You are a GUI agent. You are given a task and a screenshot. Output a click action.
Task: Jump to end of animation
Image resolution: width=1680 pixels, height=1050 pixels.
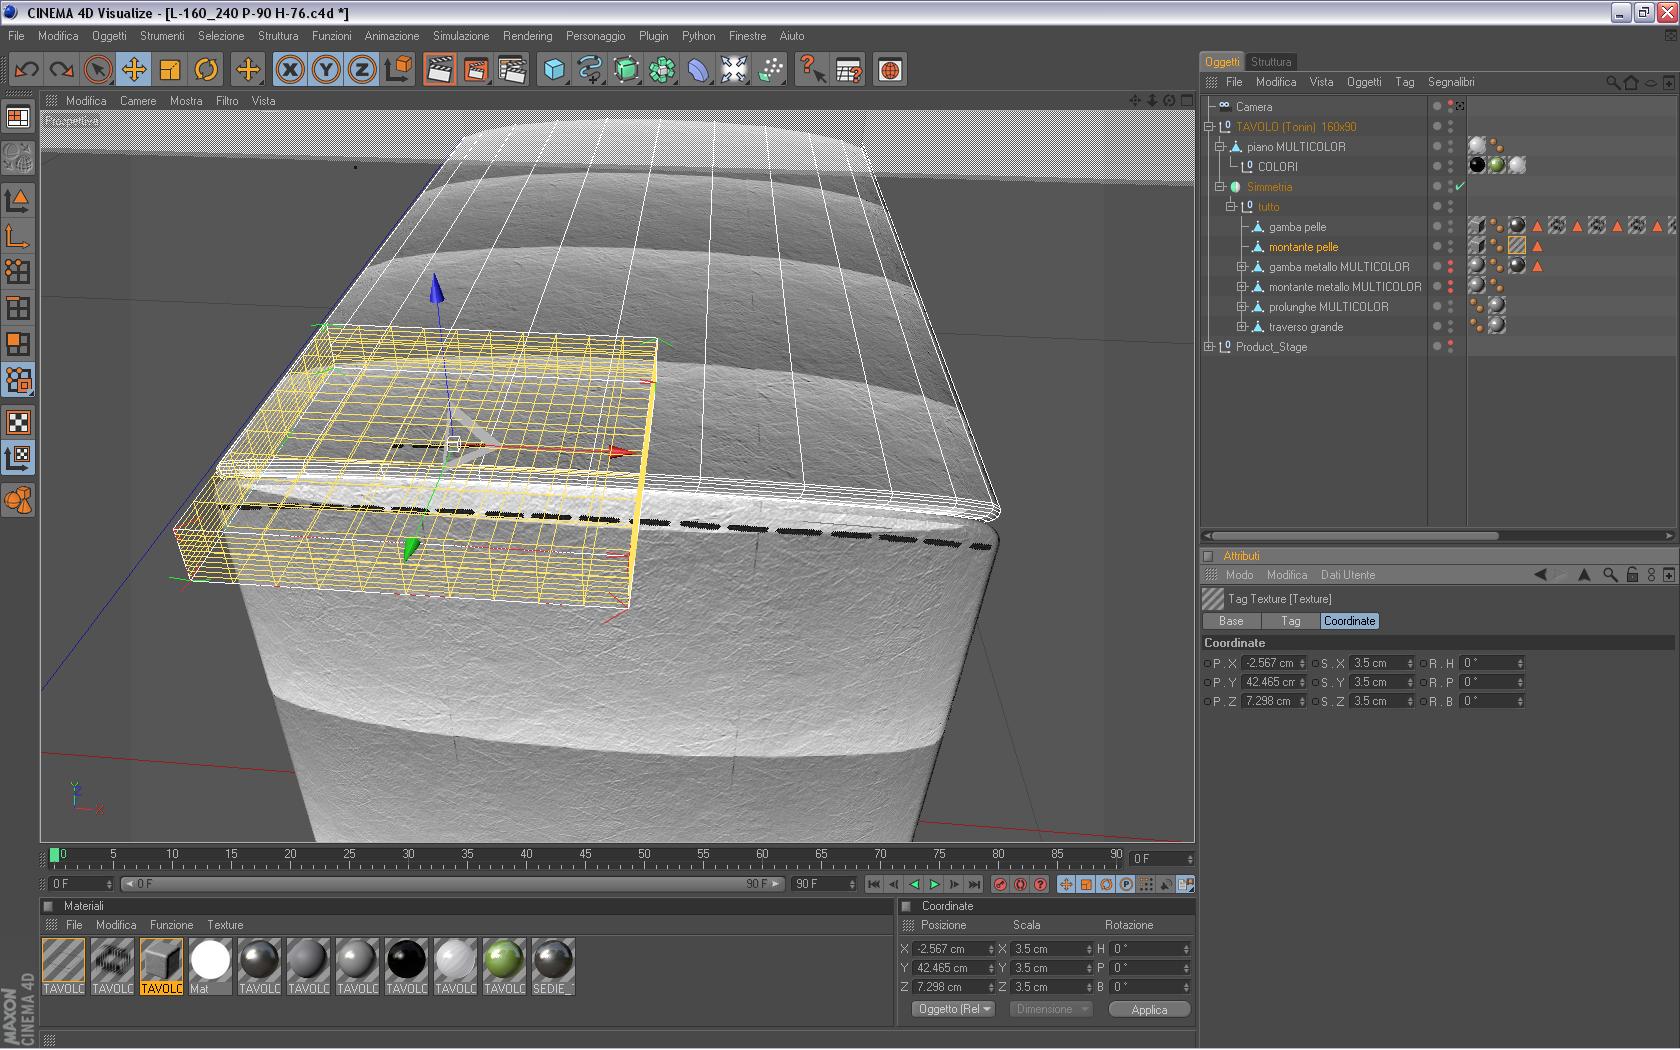click(x=974, y=884)
